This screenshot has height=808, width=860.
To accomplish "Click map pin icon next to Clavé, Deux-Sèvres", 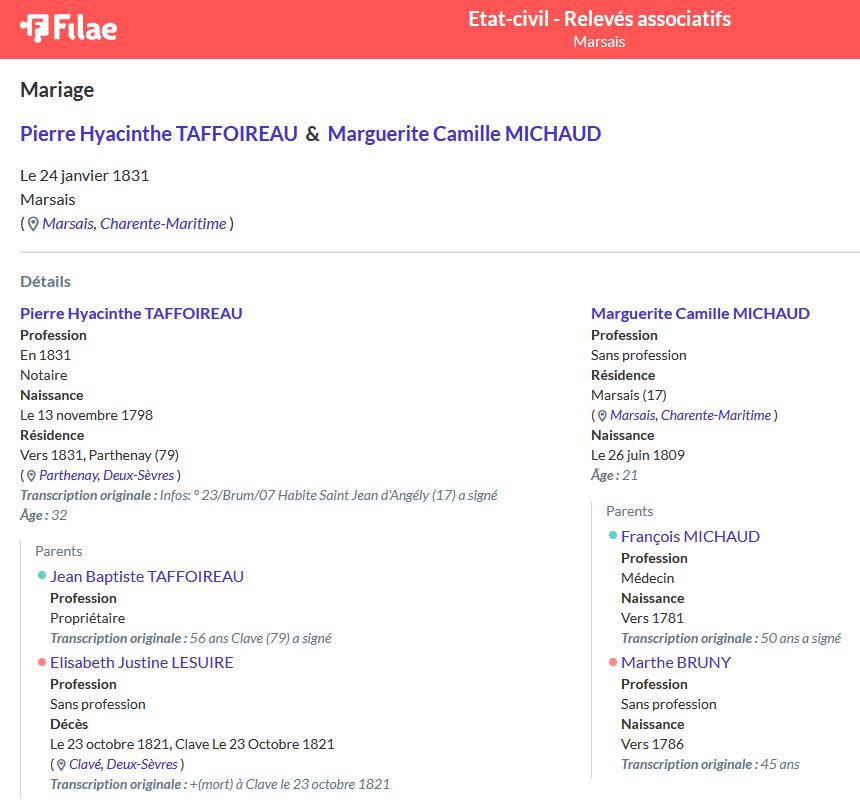I will tap(61, 765).
